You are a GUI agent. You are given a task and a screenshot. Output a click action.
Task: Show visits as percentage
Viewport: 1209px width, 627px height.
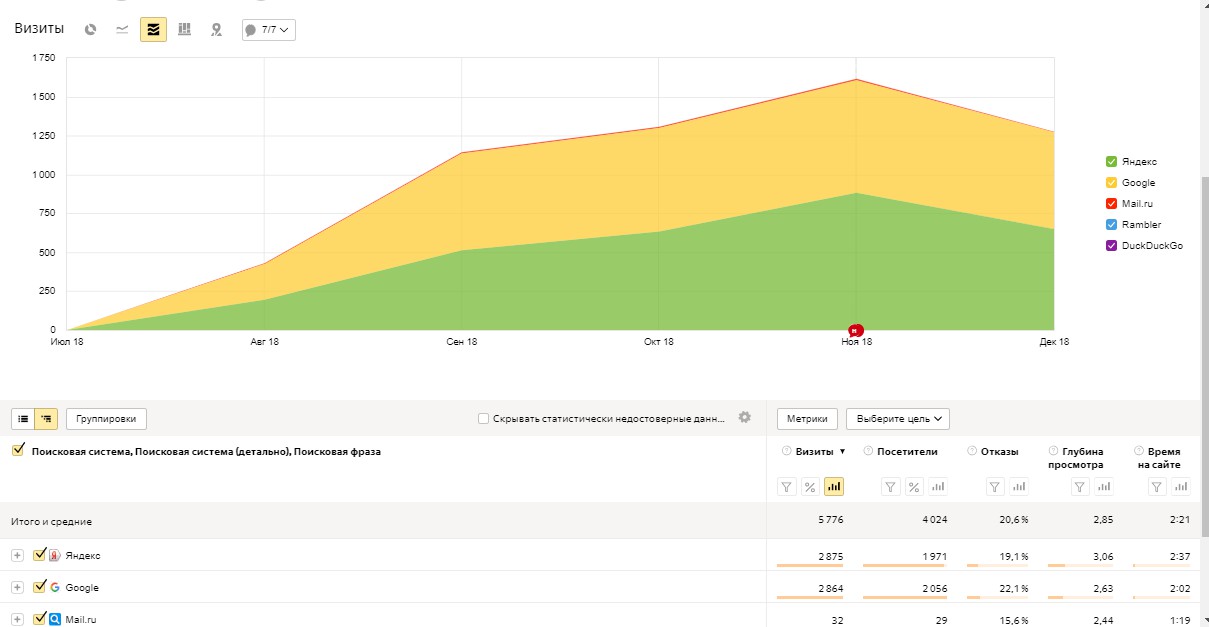[810, 487]
